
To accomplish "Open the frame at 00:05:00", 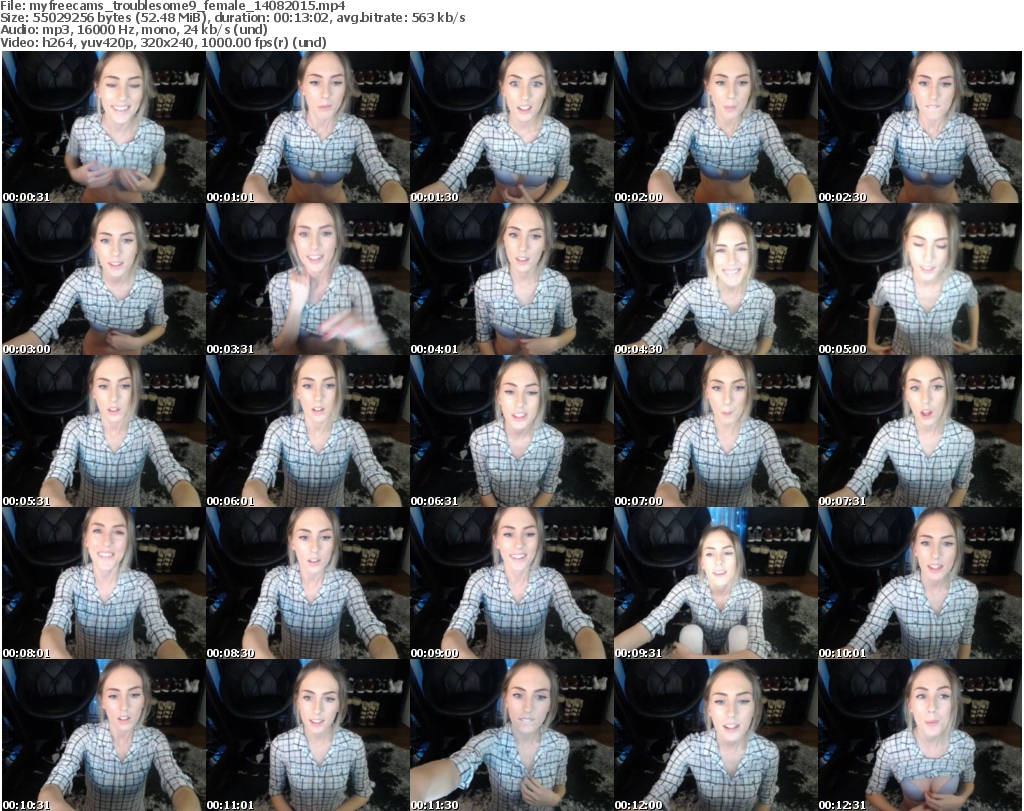I will 920,279.
